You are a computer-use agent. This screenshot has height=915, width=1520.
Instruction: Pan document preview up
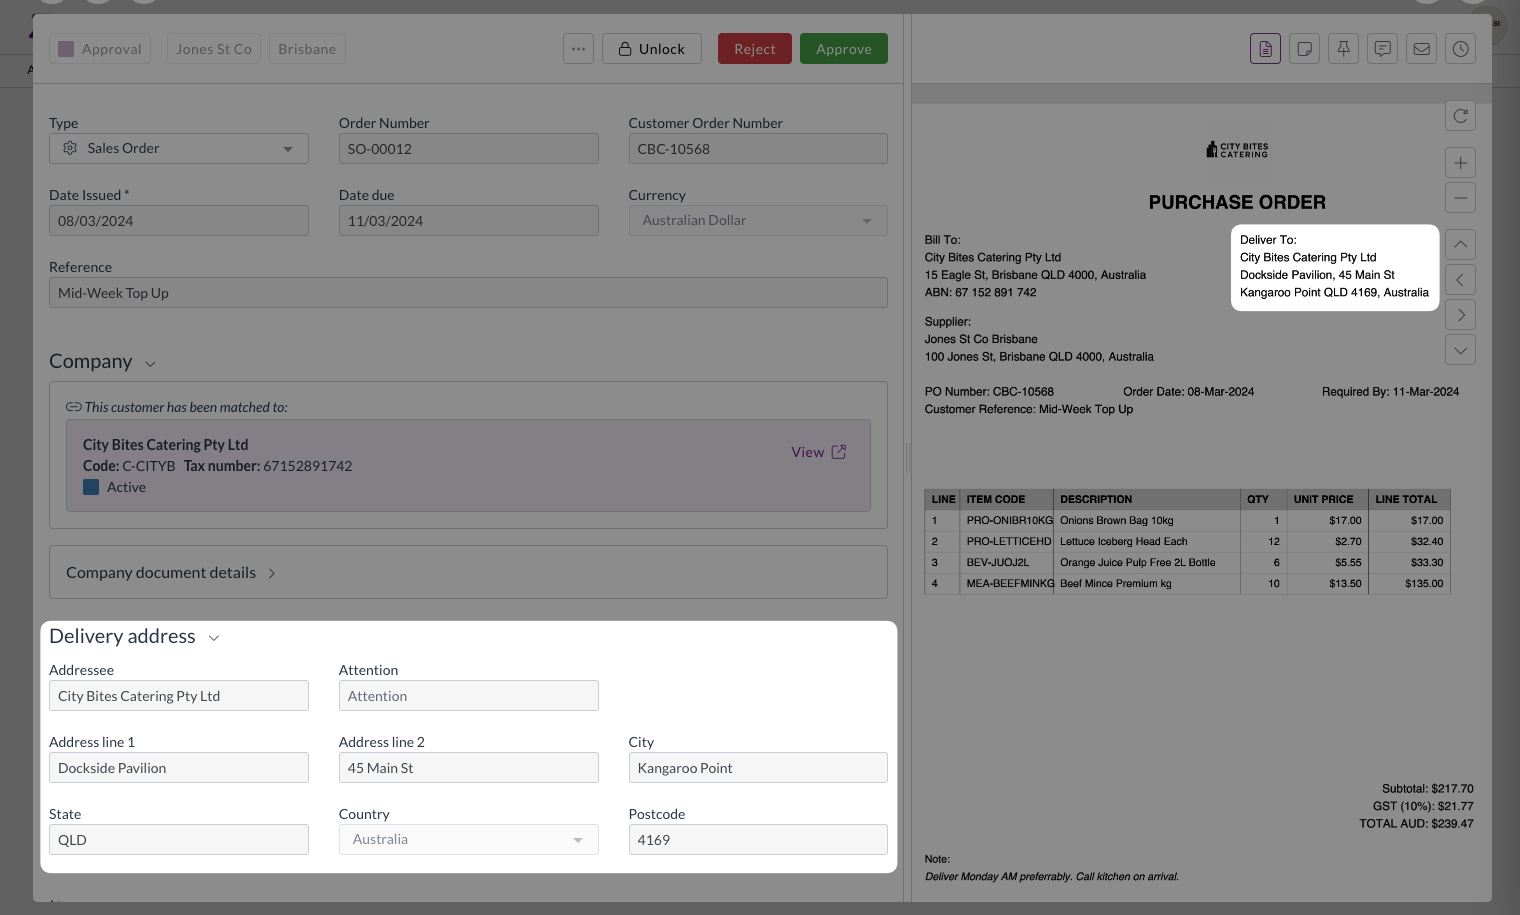tap(1460, 244)
